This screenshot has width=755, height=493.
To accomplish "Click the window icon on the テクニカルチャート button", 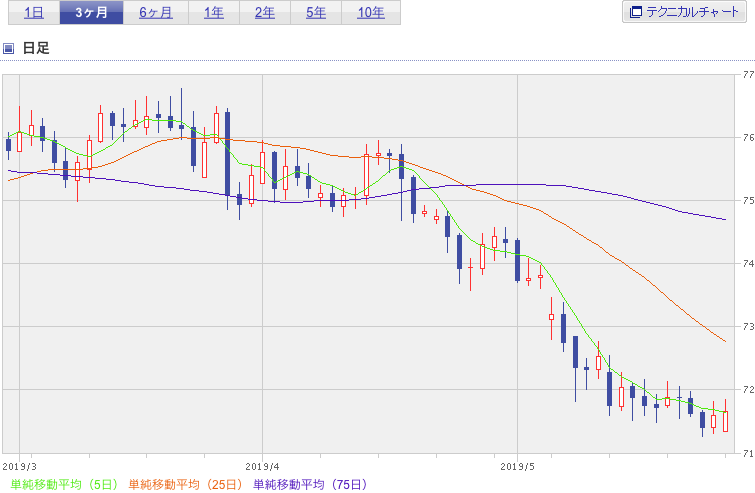I will tap(636, 12).
